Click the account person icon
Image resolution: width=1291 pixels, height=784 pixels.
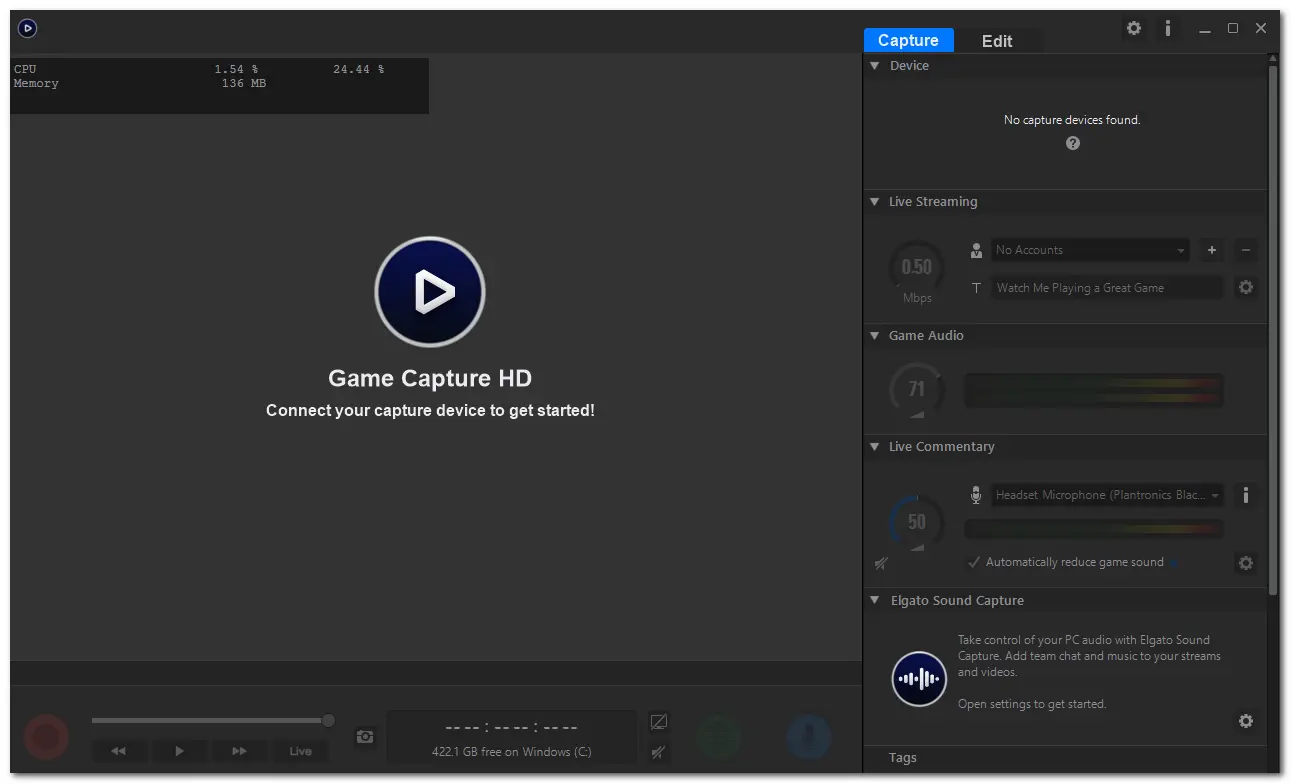[x=977, y=250]
